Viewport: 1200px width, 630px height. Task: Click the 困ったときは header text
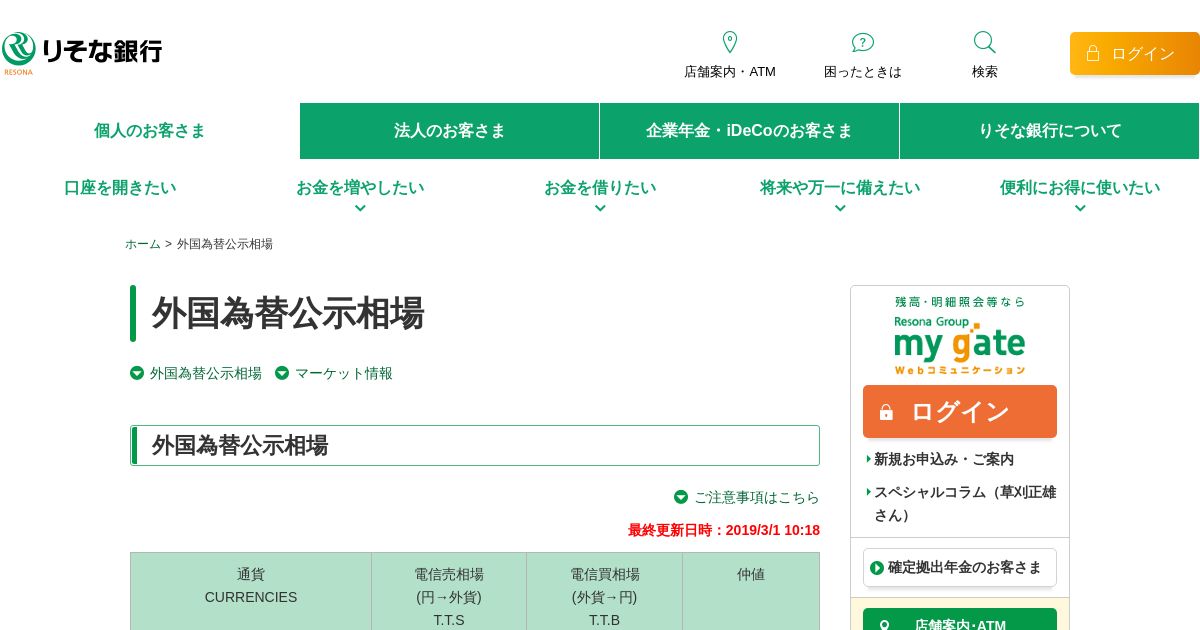tap(863, 72)
